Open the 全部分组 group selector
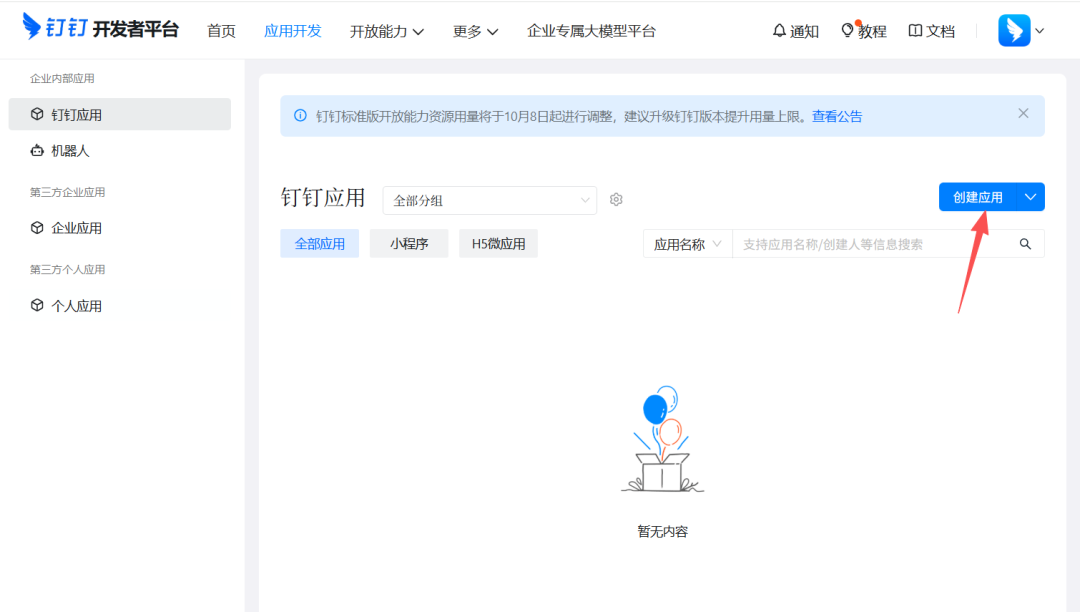Screen dimensions: 1080x612 490,200
